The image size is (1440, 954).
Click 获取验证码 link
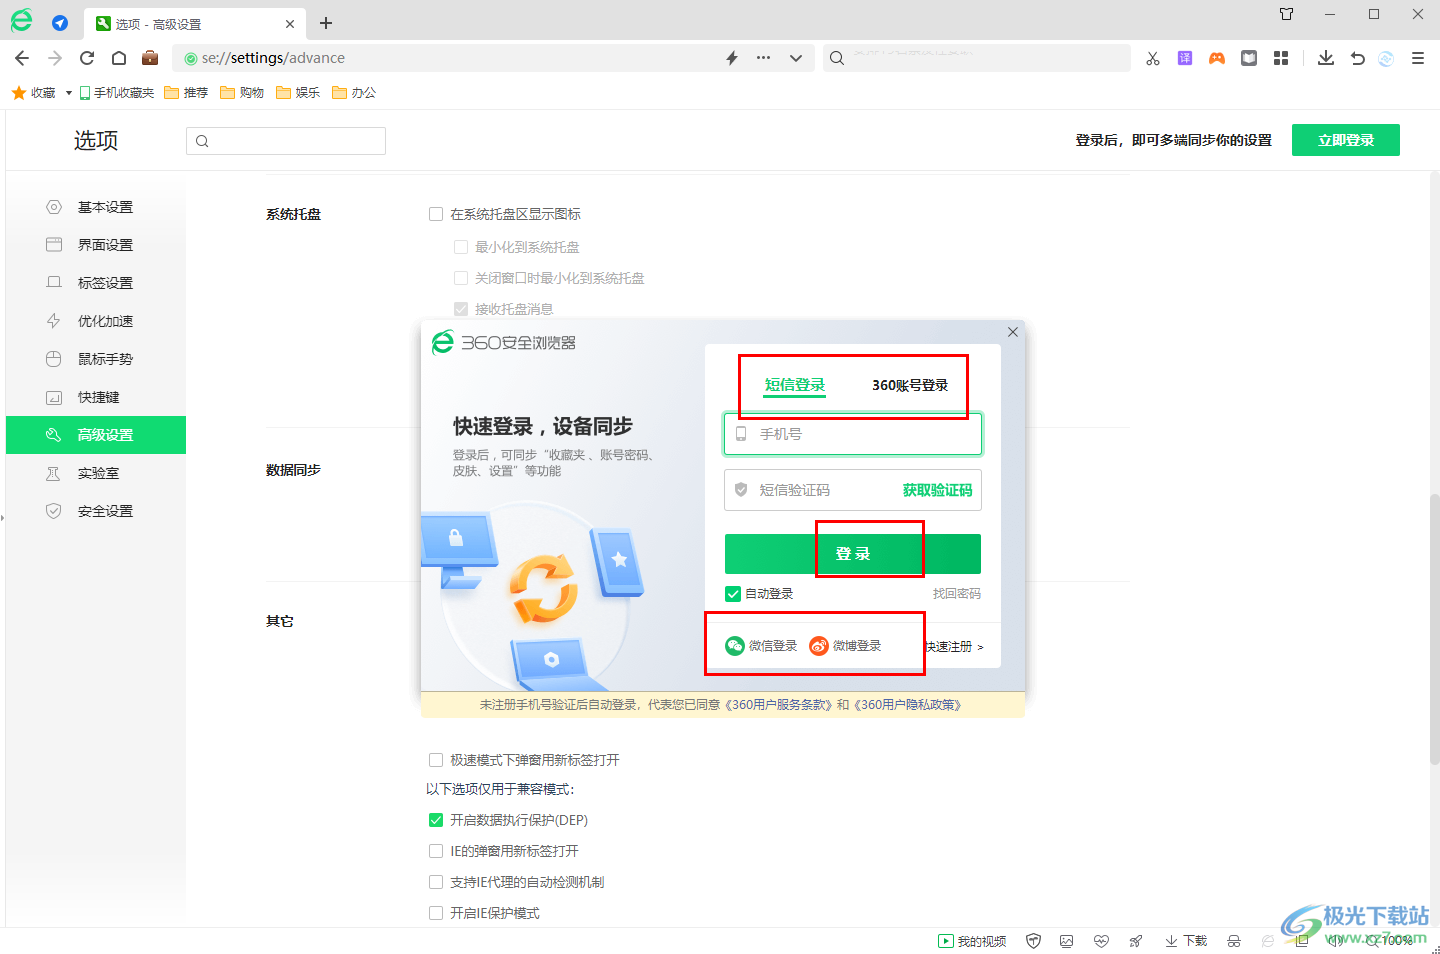tap(937, 490)
